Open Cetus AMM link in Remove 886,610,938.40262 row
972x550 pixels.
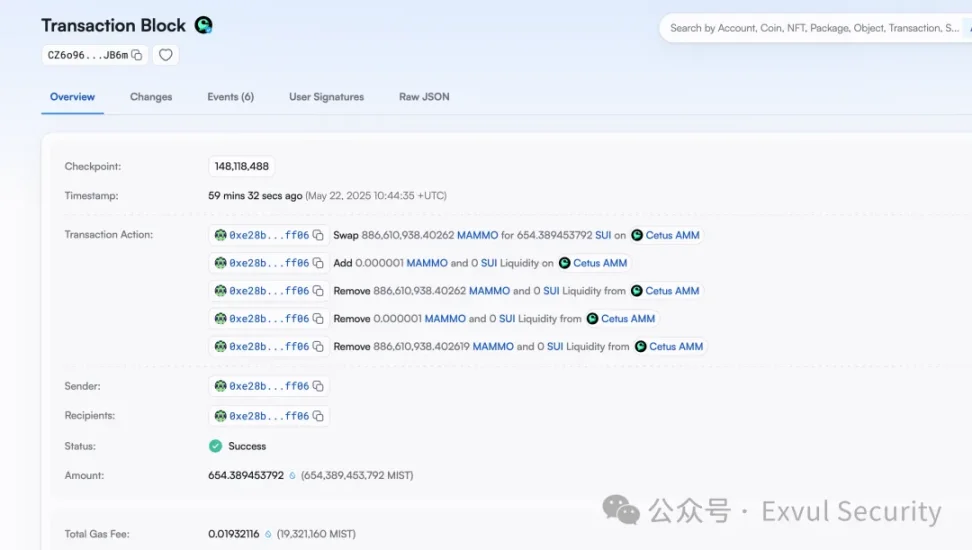(x=672, y=291)
